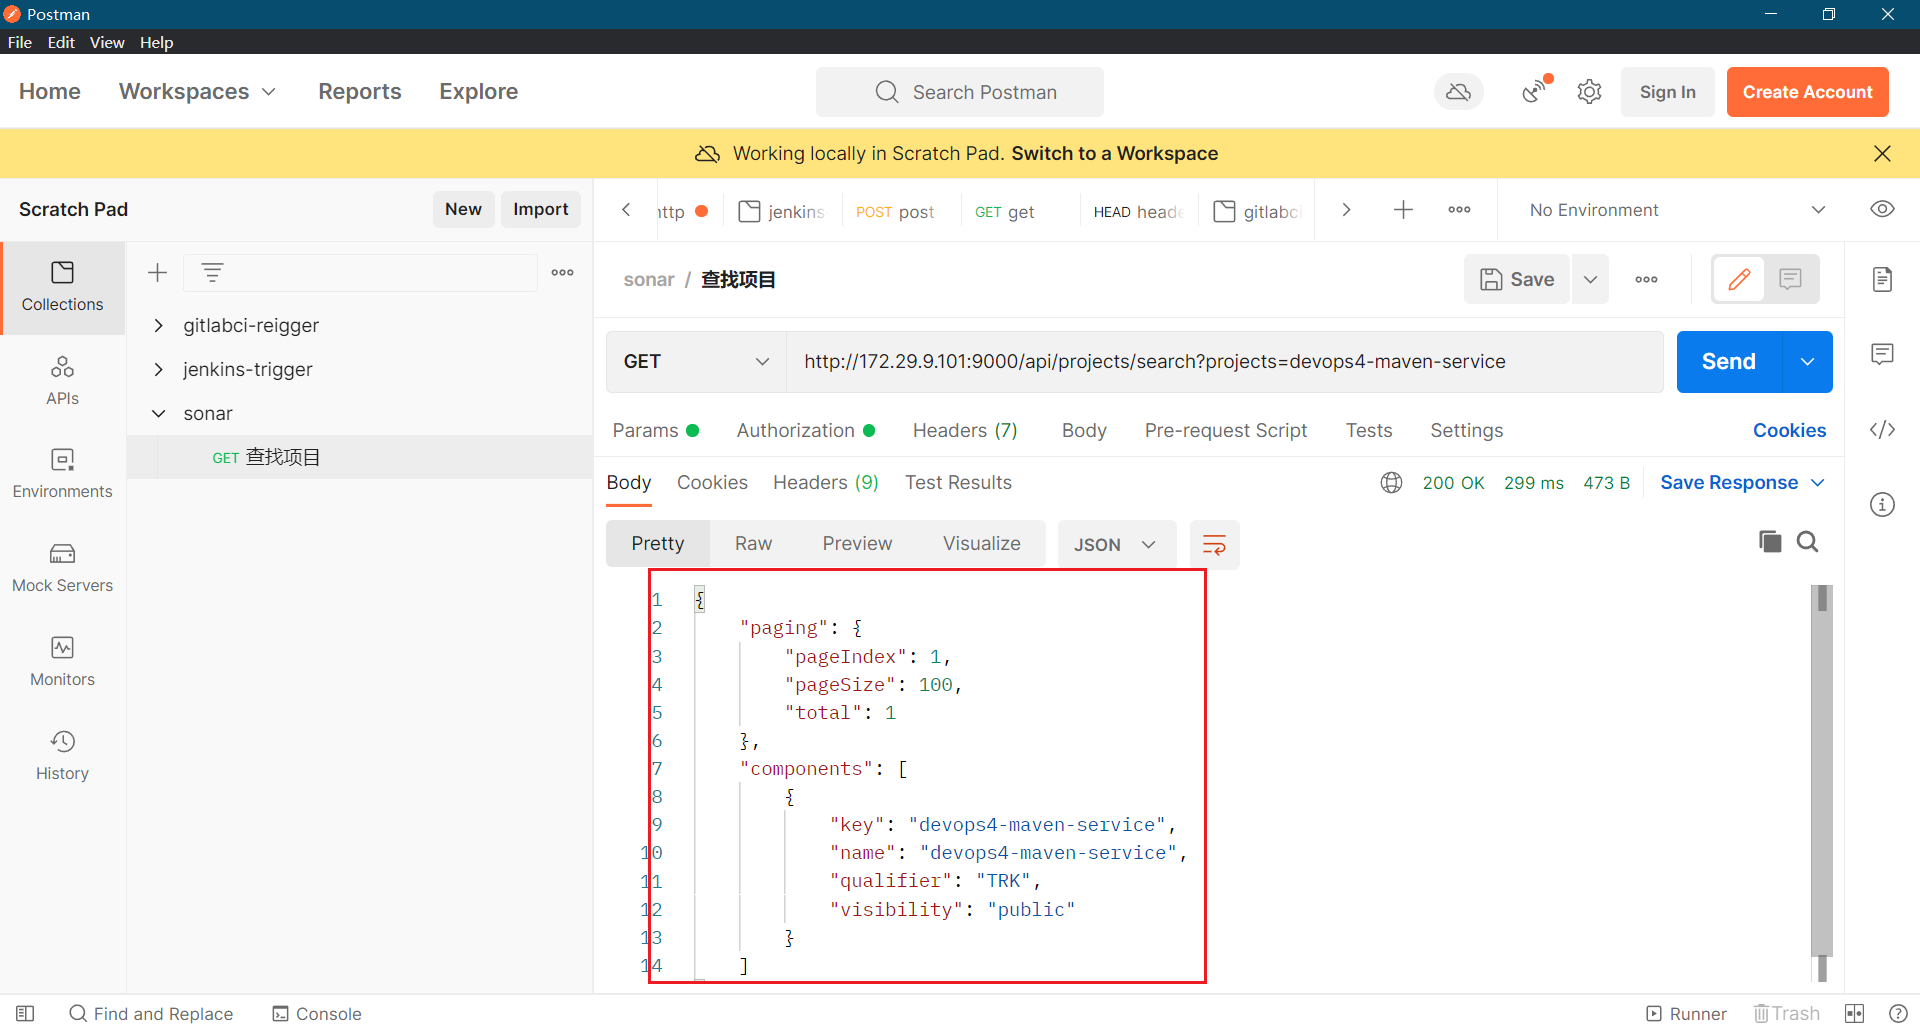Switch to the Pre-request Script tab
The height and width of the screenshot is (1025, 1920).
tap(1225, 430)
